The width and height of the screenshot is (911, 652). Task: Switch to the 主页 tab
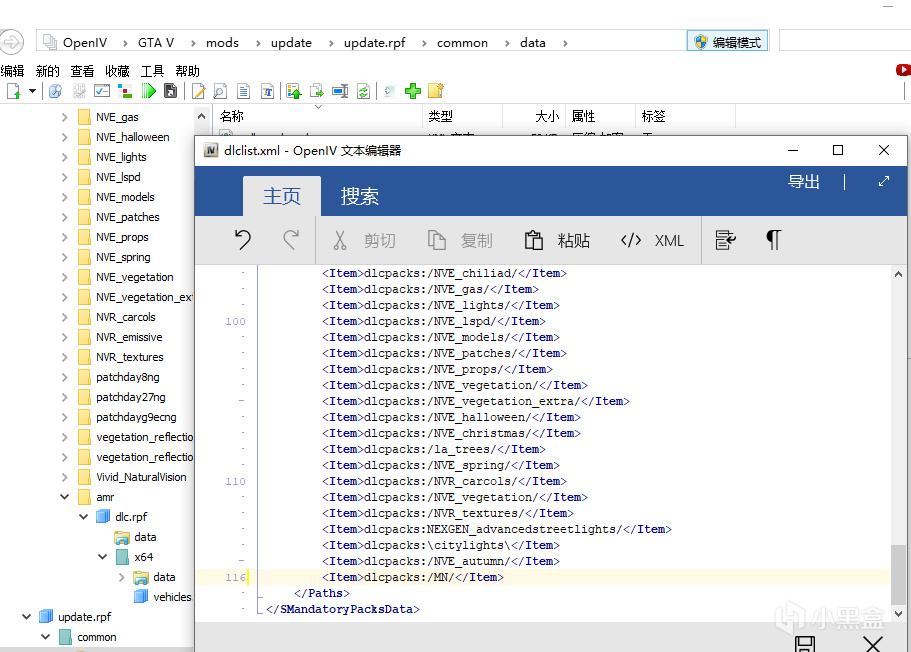click(282, 196)
